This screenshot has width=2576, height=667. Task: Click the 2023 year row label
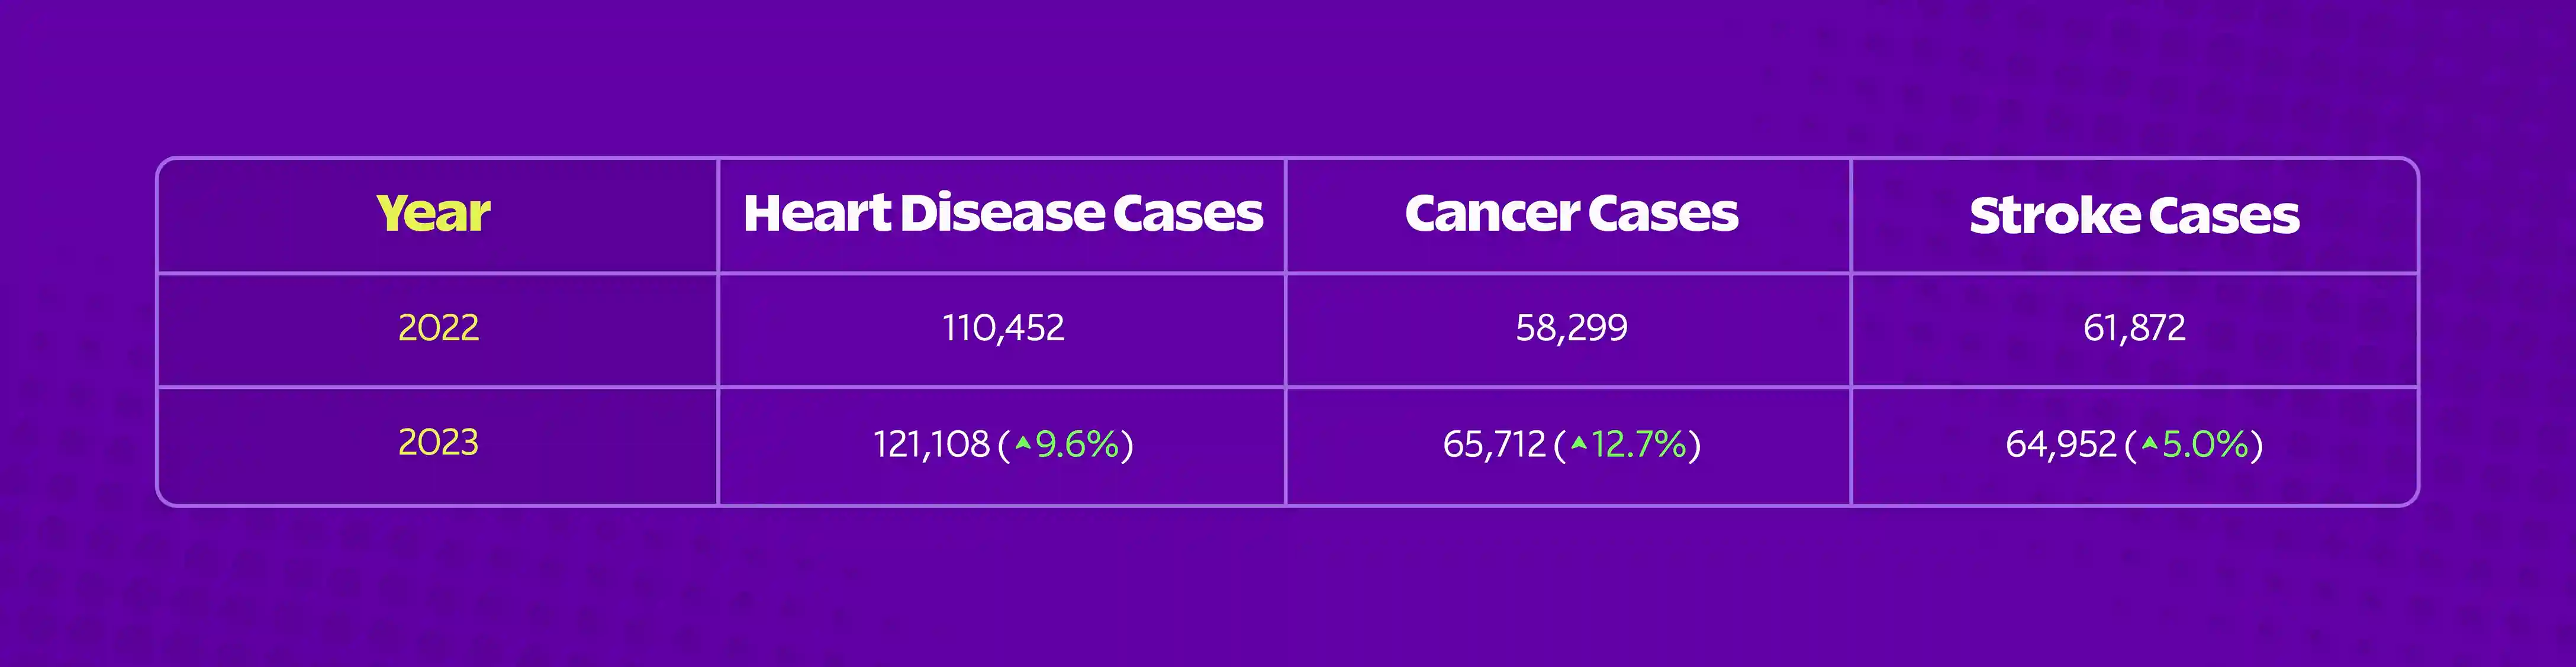[x=438, y=442]
